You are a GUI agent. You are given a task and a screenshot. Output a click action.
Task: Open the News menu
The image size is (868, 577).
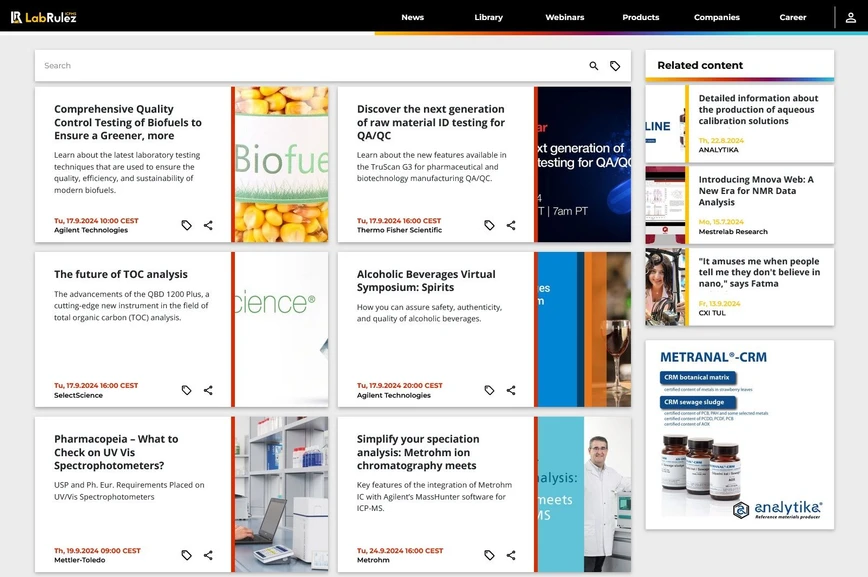(412, 17)
